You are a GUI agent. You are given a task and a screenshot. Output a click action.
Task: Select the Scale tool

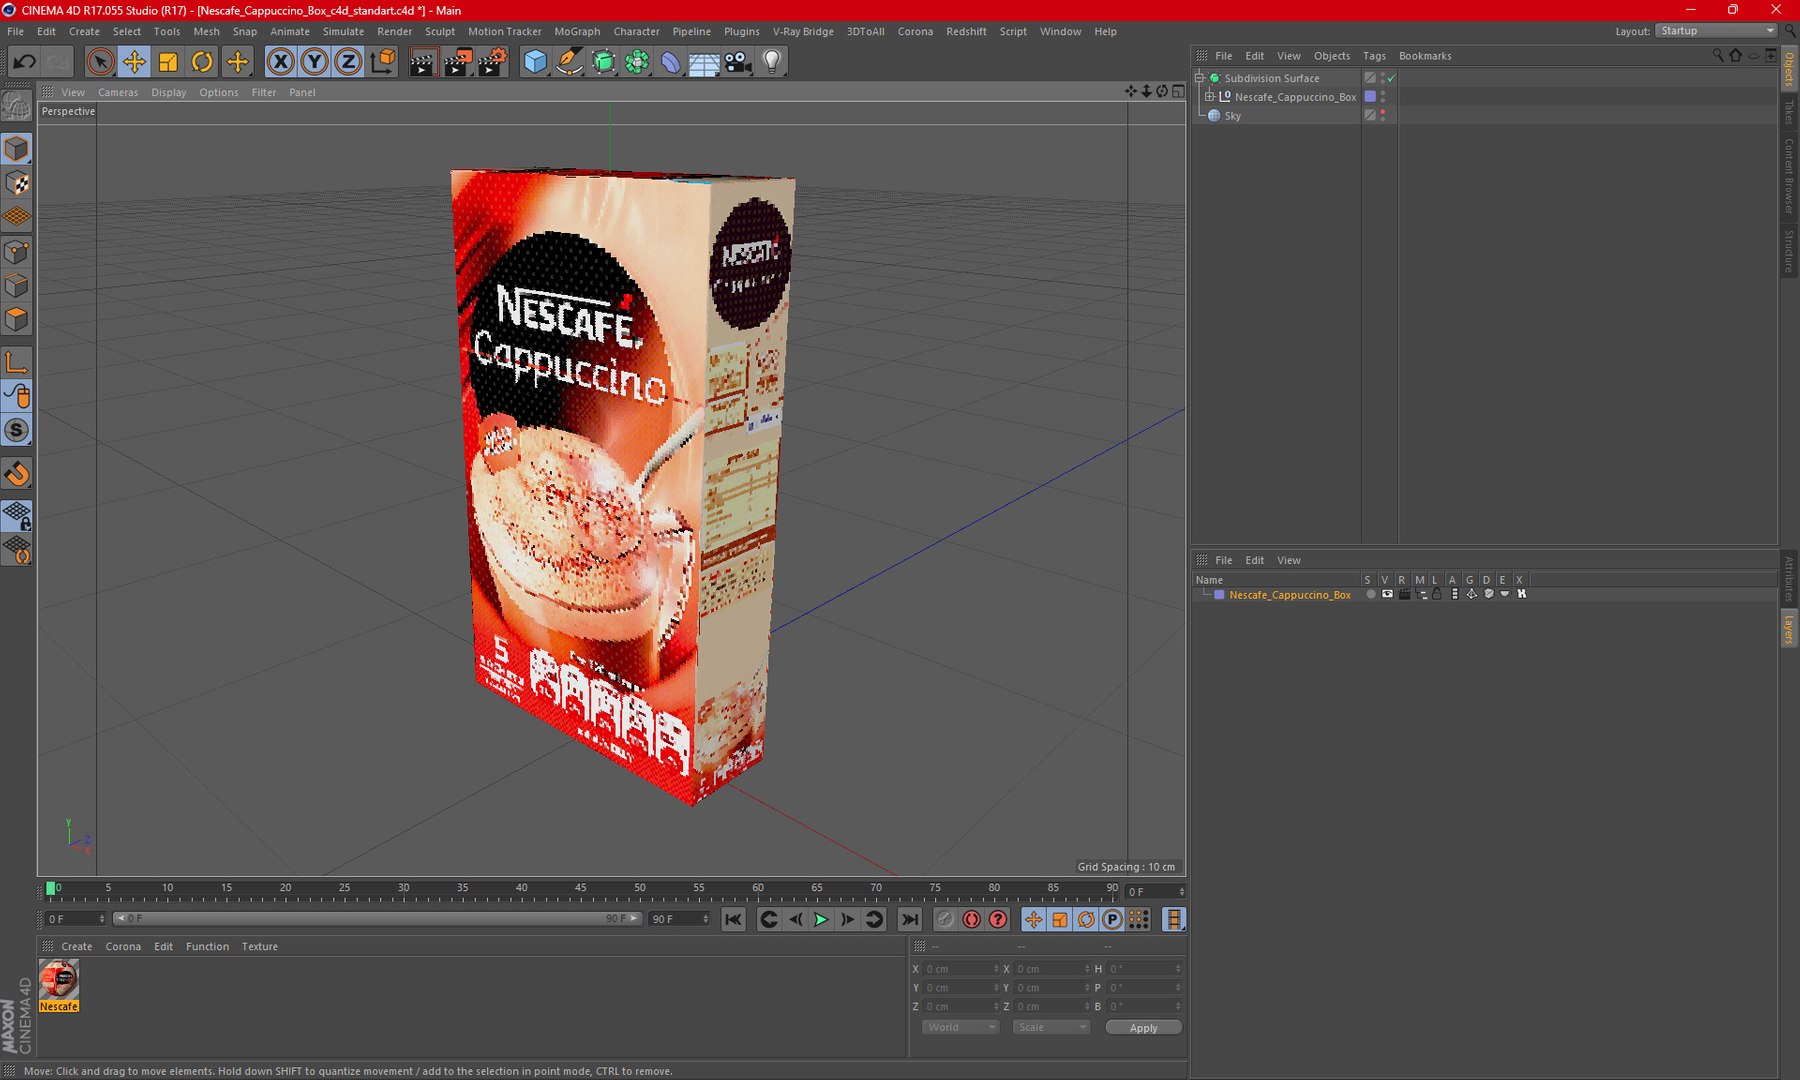tap(168, 62)
